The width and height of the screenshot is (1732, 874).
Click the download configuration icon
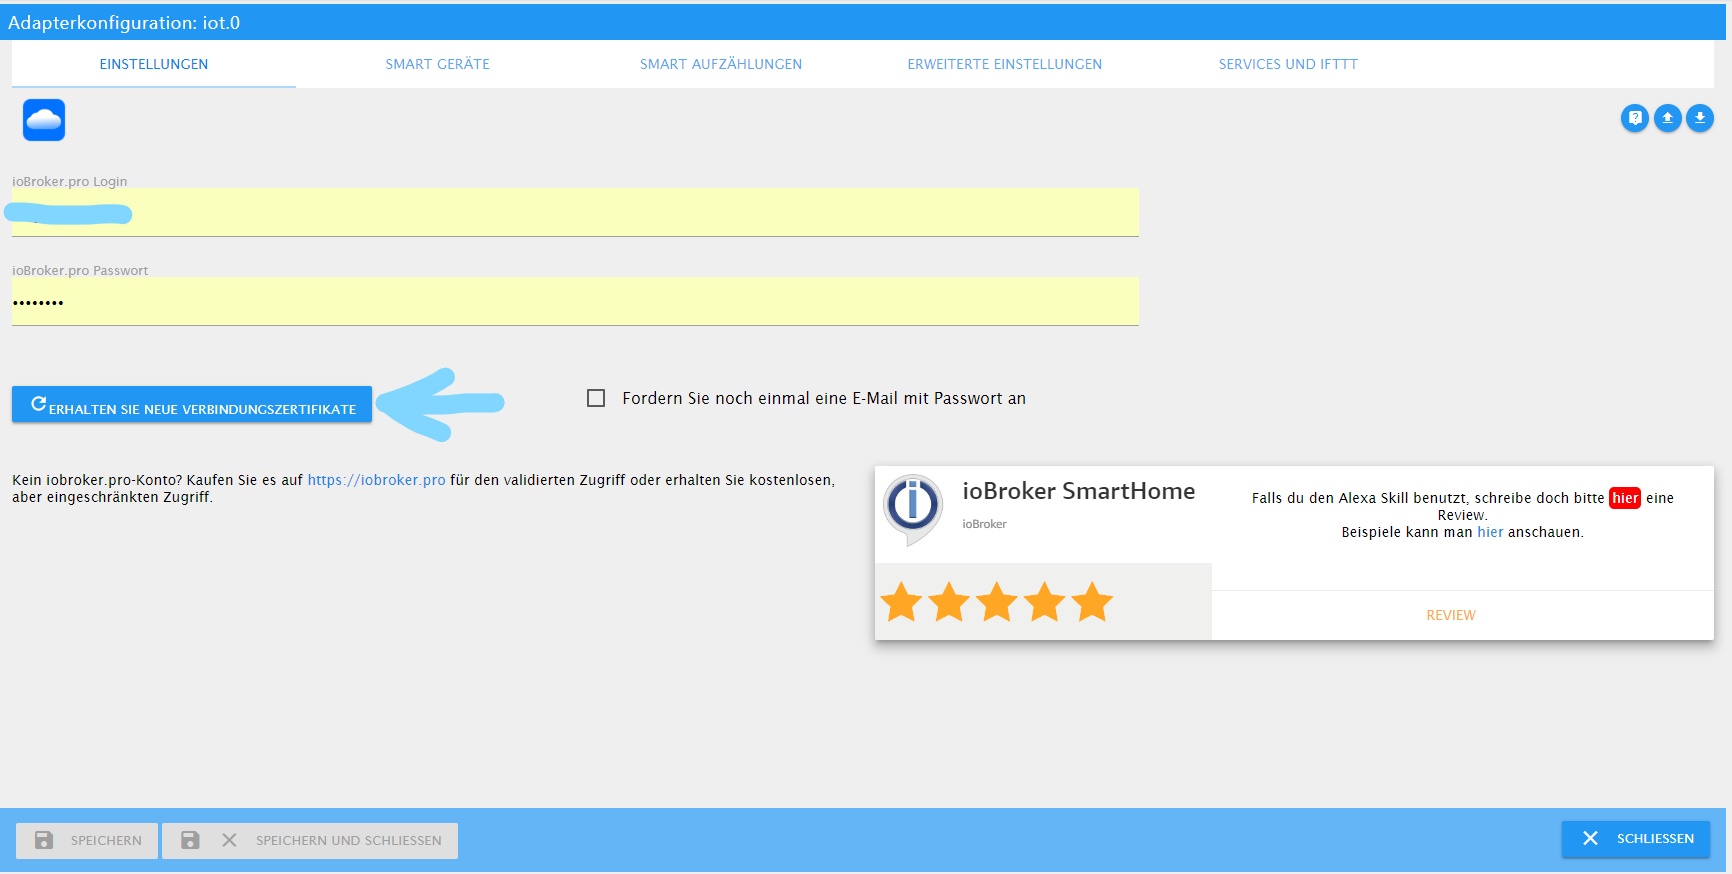[1700, 118]
